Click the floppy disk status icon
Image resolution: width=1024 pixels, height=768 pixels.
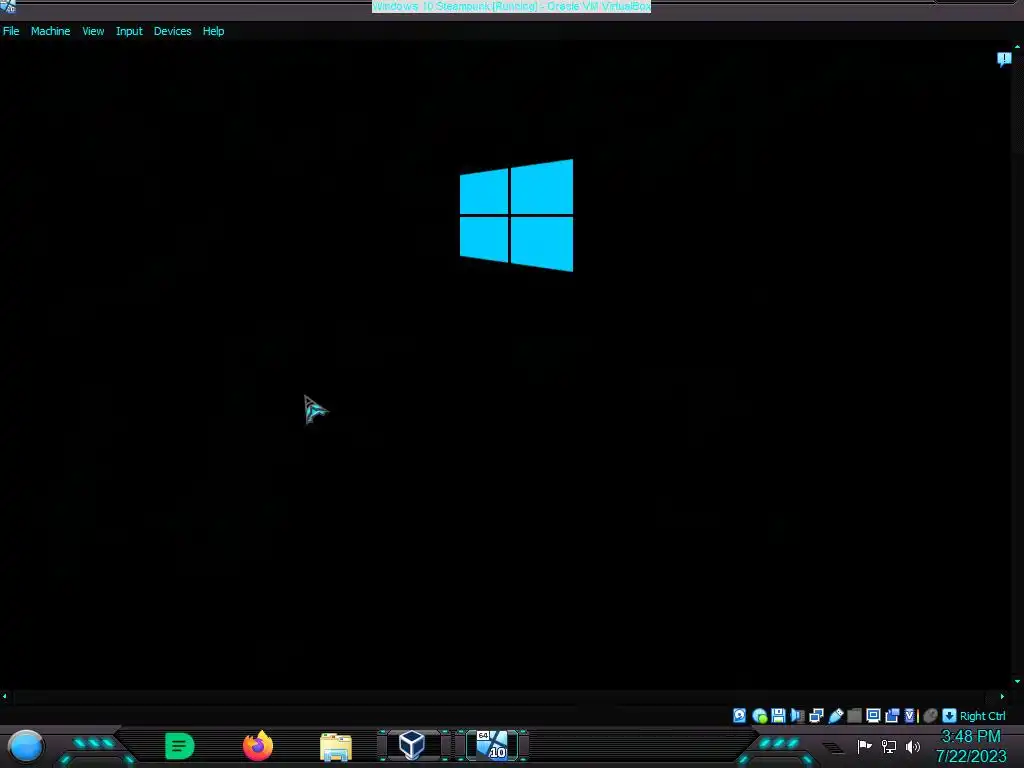[778, 716]
